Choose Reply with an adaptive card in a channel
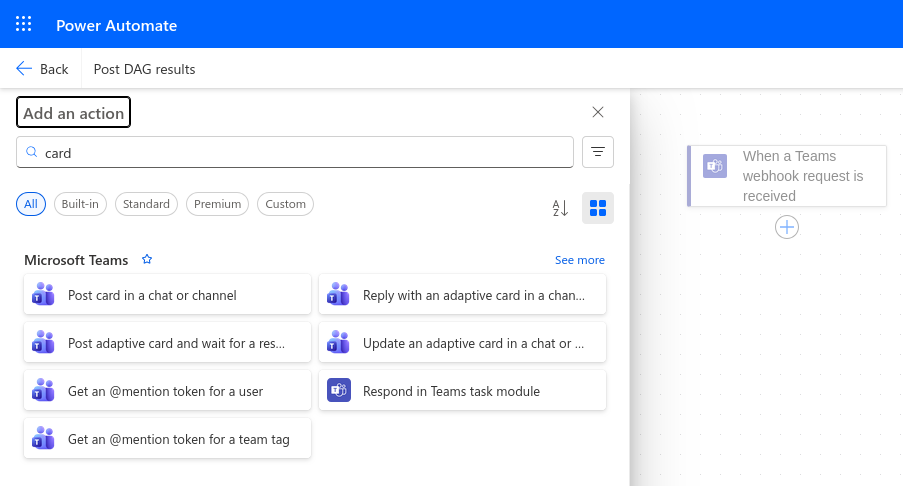 [462, 294]
